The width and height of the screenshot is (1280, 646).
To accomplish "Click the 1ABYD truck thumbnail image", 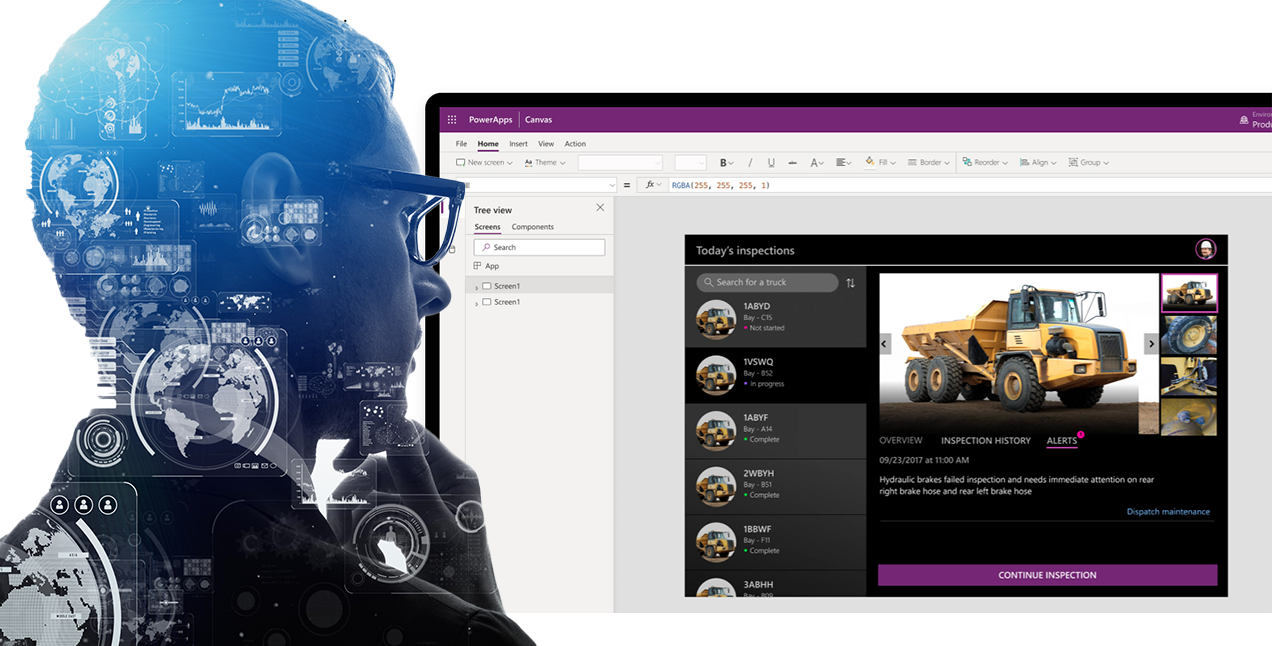I will [x=716, y=319].
